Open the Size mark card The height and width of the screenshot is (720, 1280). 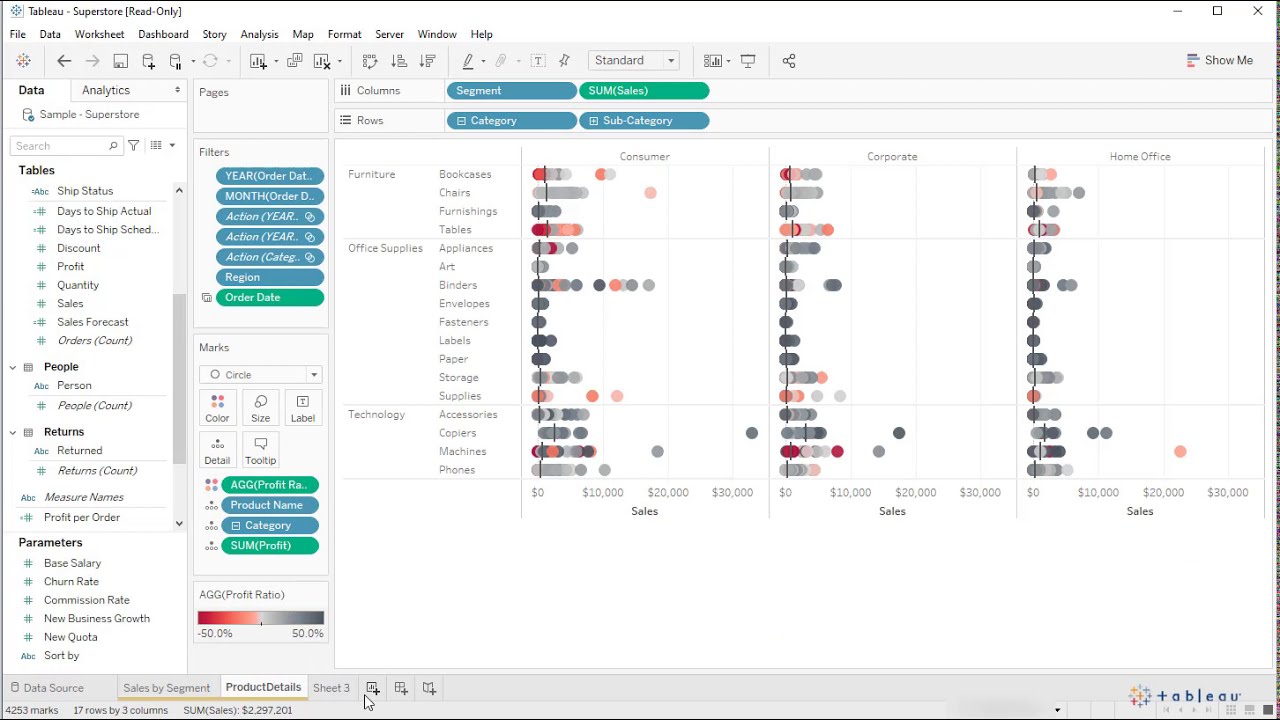coord(260,408)
